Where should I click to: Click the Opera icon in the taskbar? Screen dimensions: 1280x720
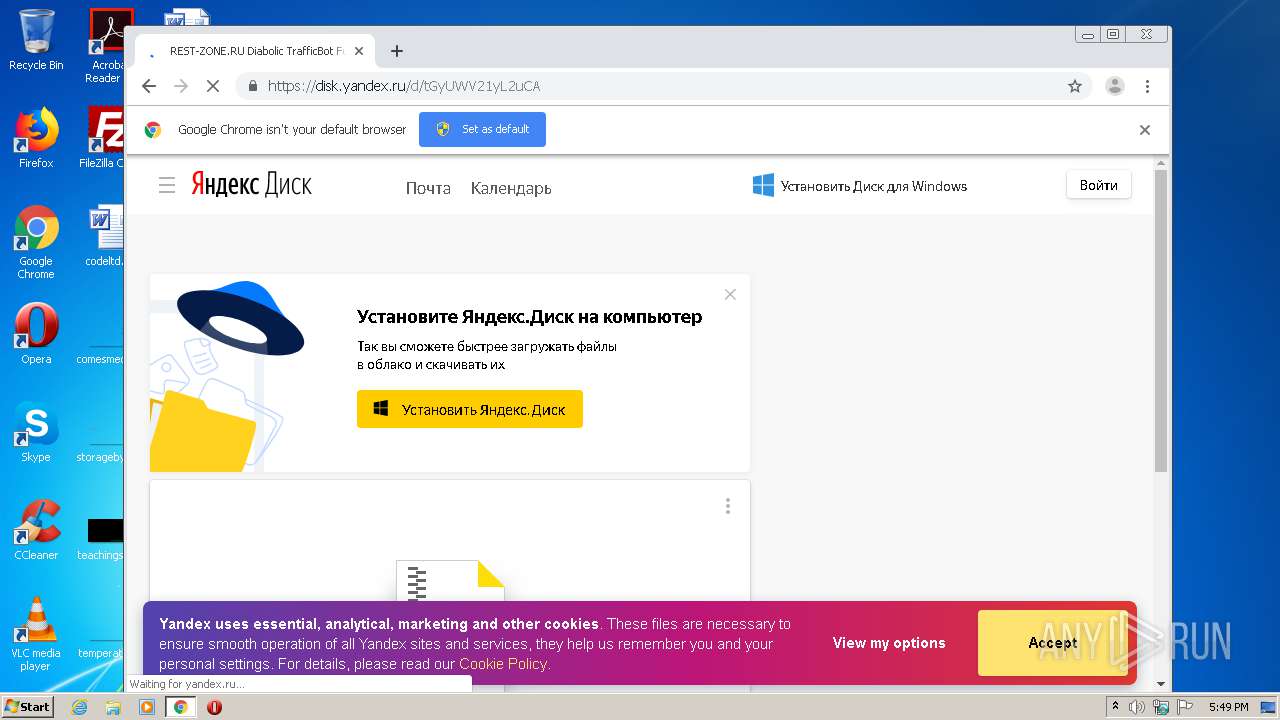214,707
